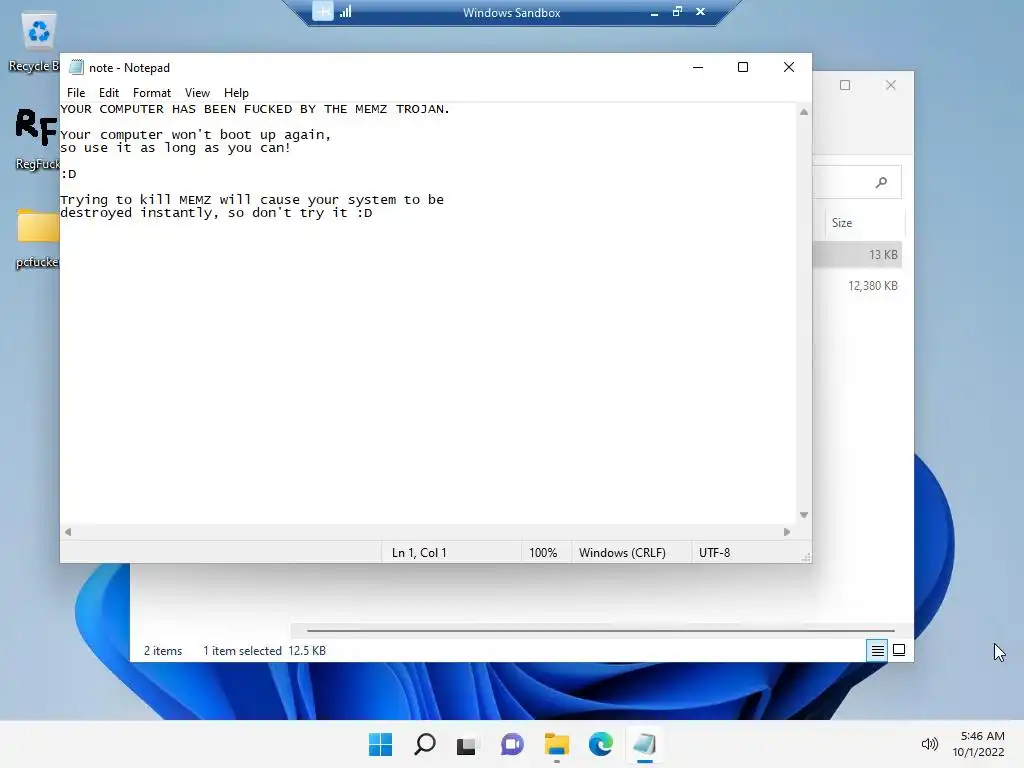Minimize the note - Notepad window
Viewport: 1024px width, 768px height.
click(x=697, y=67)
